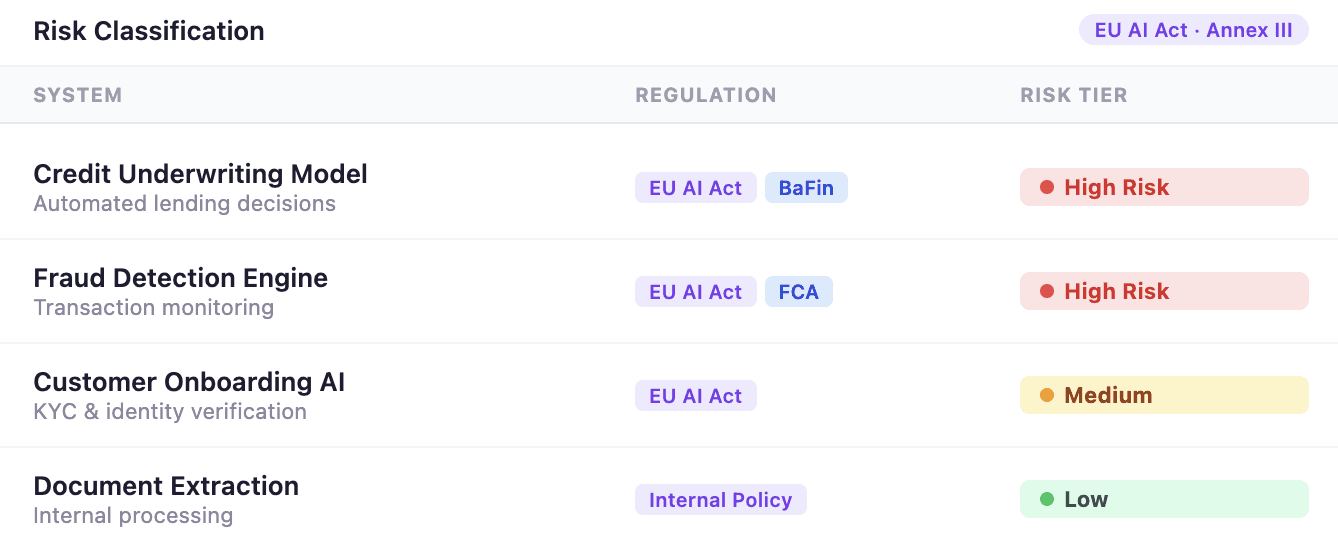Click the Risk Classification panel title
Viewport: 1338px width, 546px height.
[149, 31]
